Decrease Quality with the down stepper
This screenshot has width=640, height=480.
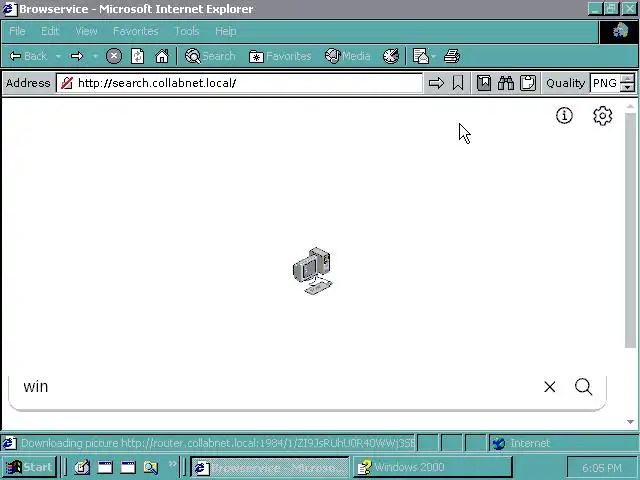click(627, 88)
